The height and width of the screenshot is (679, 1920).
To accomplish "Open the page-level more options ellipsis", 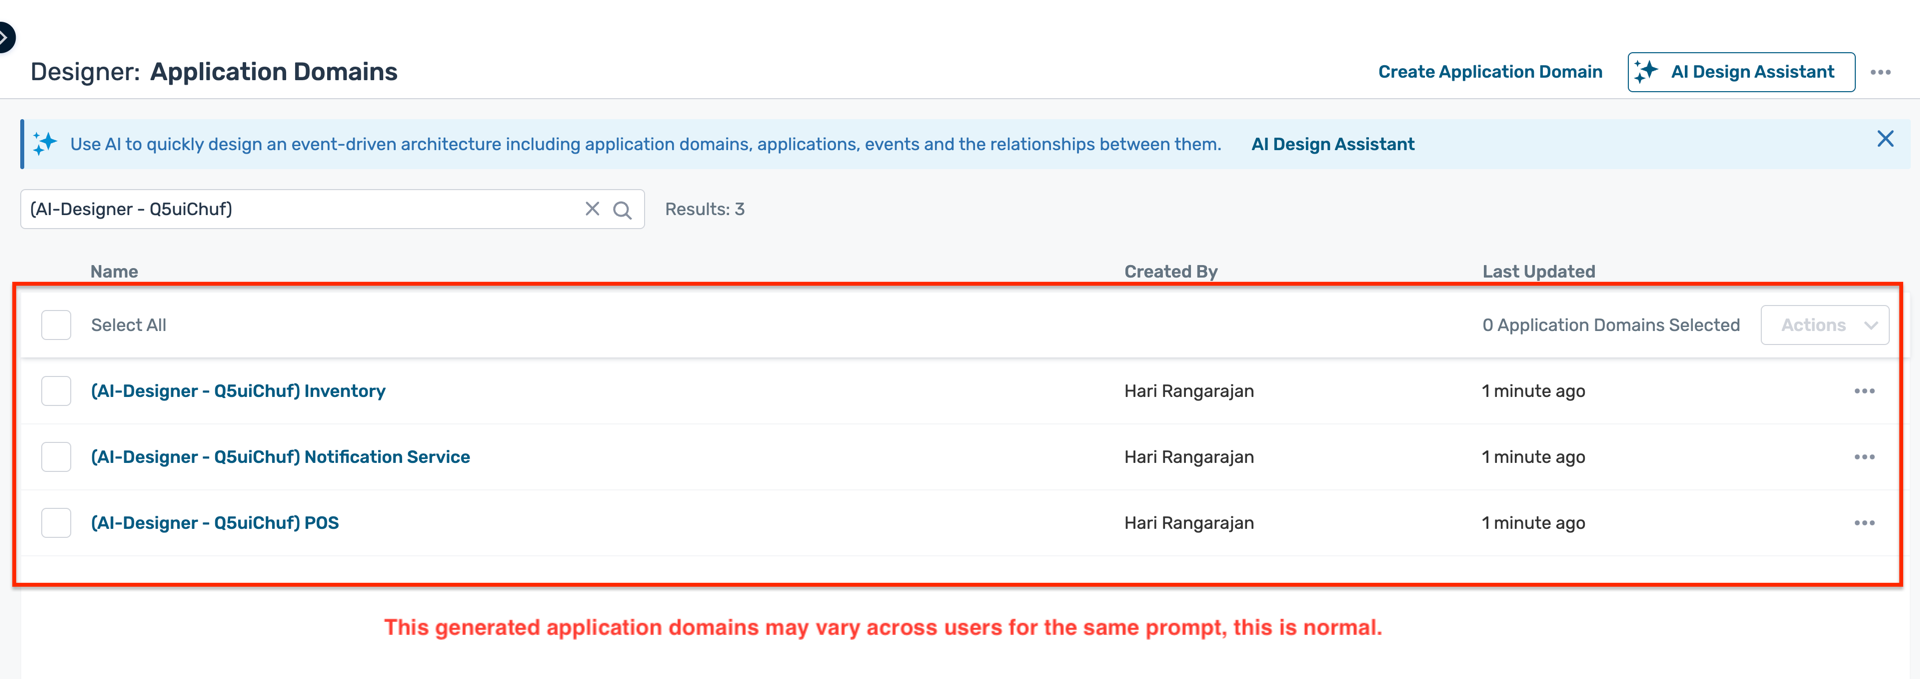I will click(x=1880, y=72).
